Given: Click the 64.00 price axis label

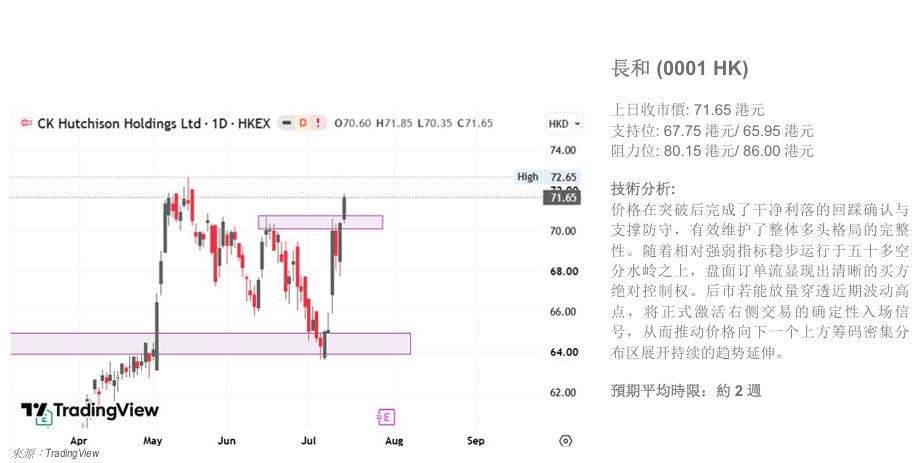Looking at the screenshot, I should pyautogui.click(x=564, y=352).
